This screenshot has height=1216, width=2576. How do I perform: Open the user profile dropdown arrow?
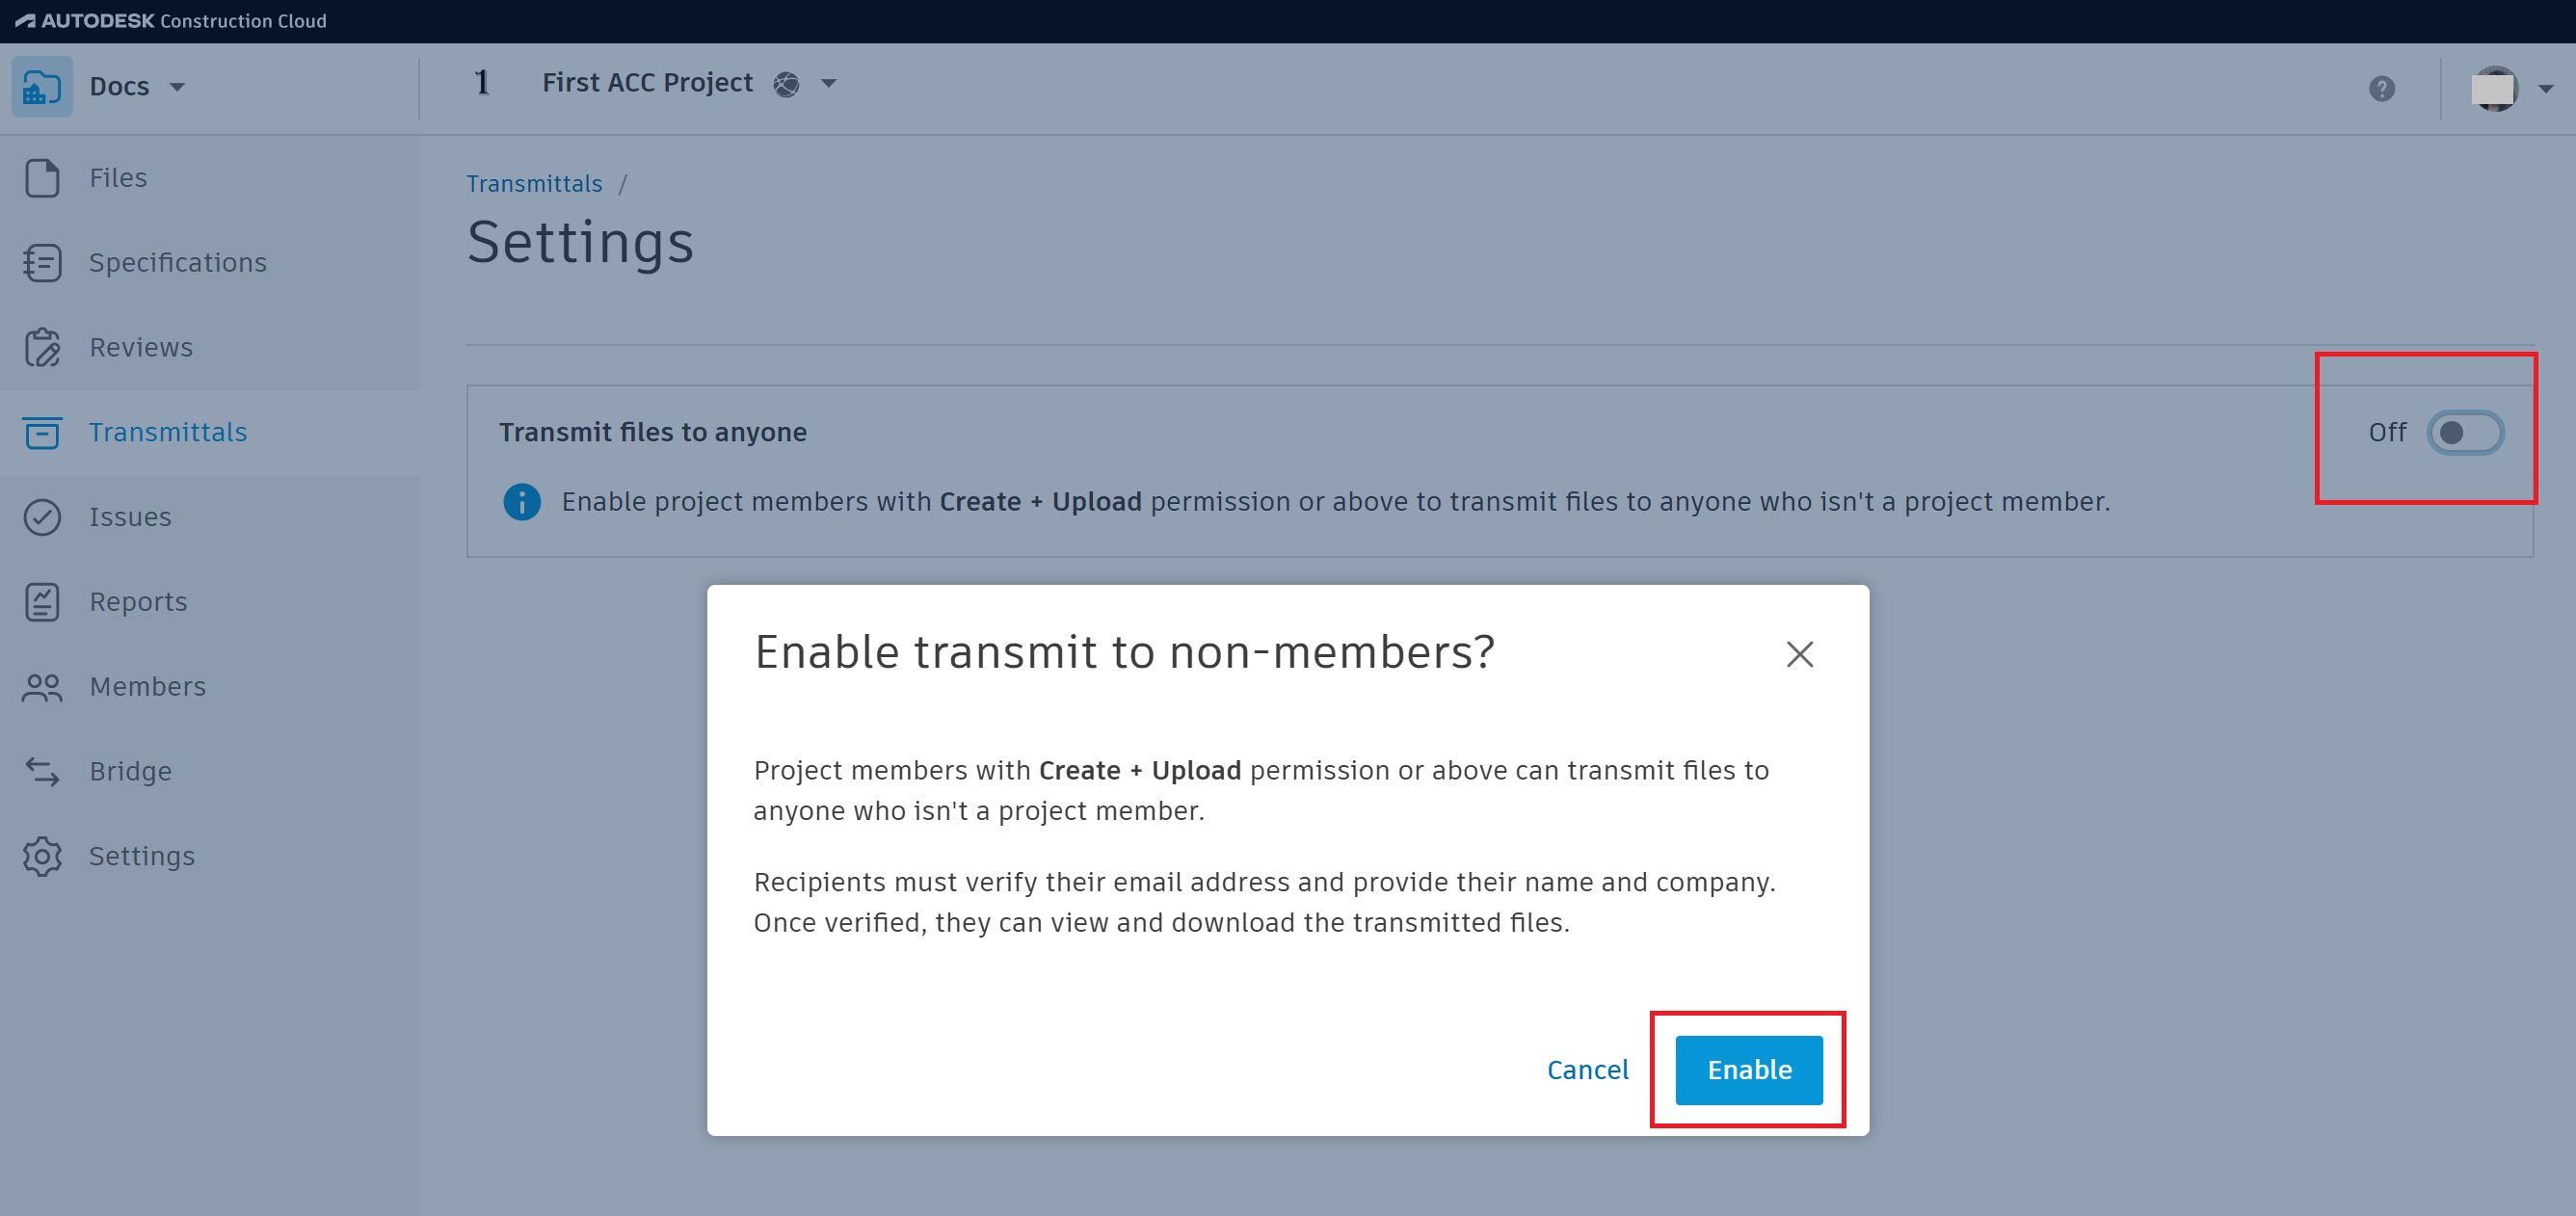[x=2545, y=89]
